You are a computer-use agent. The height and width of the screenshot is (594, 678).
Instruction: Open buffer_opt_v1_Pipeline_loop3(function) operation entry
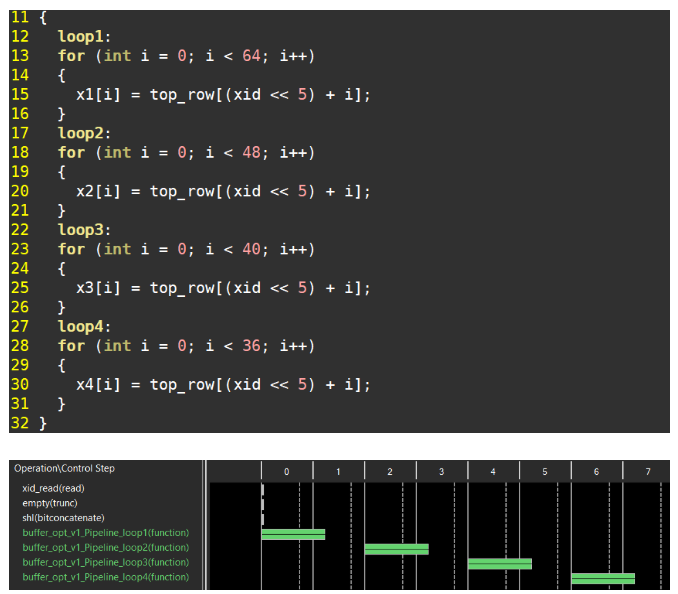pyautogui.click(x=105, y=563)
